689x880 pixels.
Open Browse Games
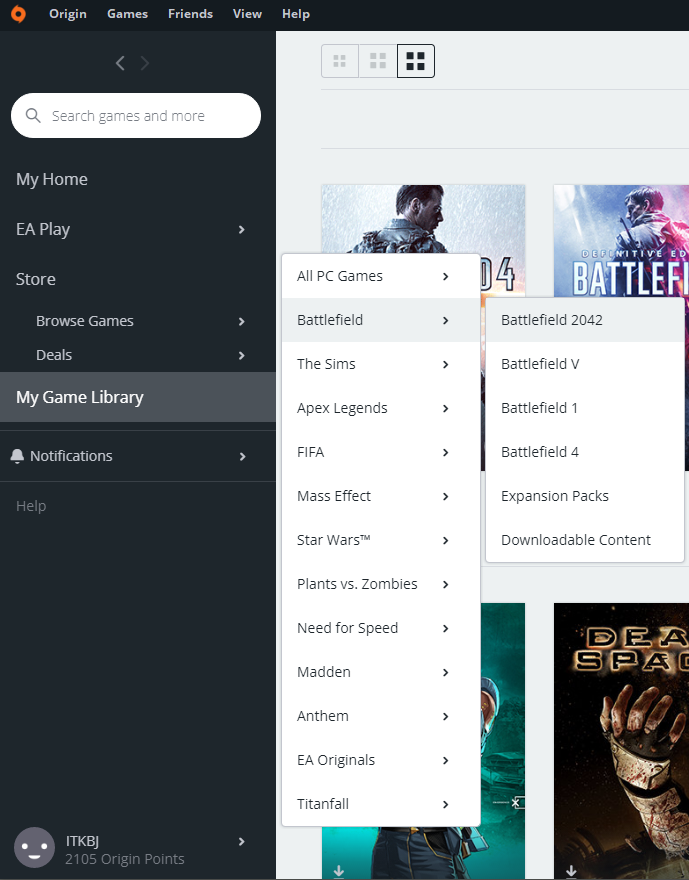click(85, 321)
